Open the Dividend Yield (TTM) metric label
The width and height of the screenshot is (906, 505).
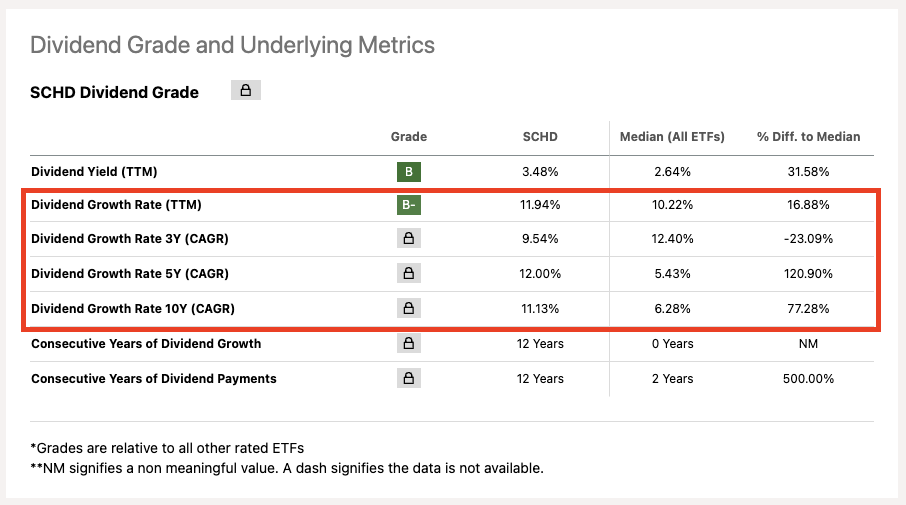coord(94,172)
